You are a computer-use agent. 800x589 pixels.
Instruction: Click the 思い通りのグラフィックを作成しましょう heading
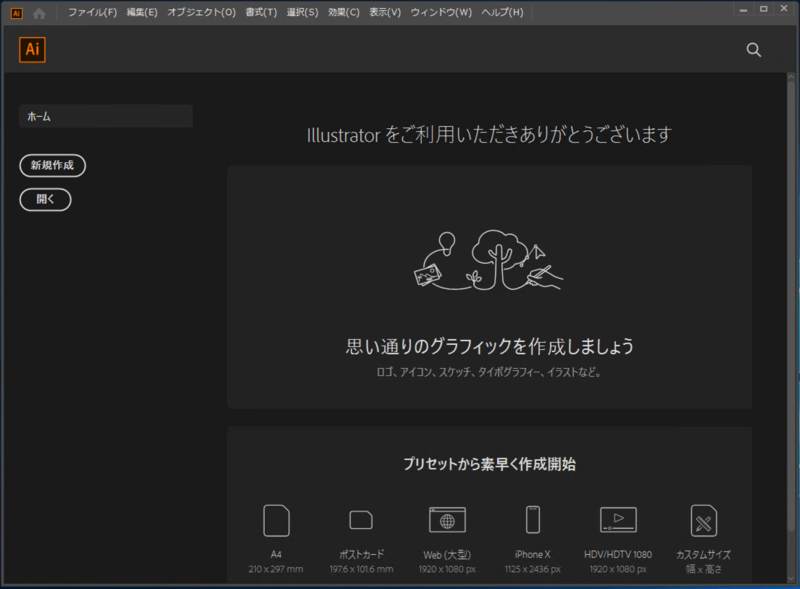(x=490, y=347)
